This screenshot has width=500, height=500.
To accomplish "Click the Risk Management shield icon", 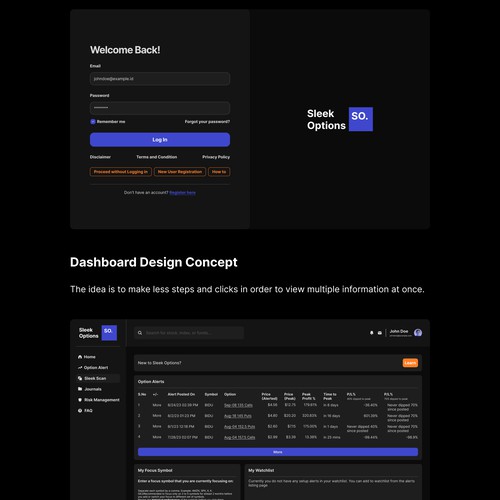I will click(80, 400).
